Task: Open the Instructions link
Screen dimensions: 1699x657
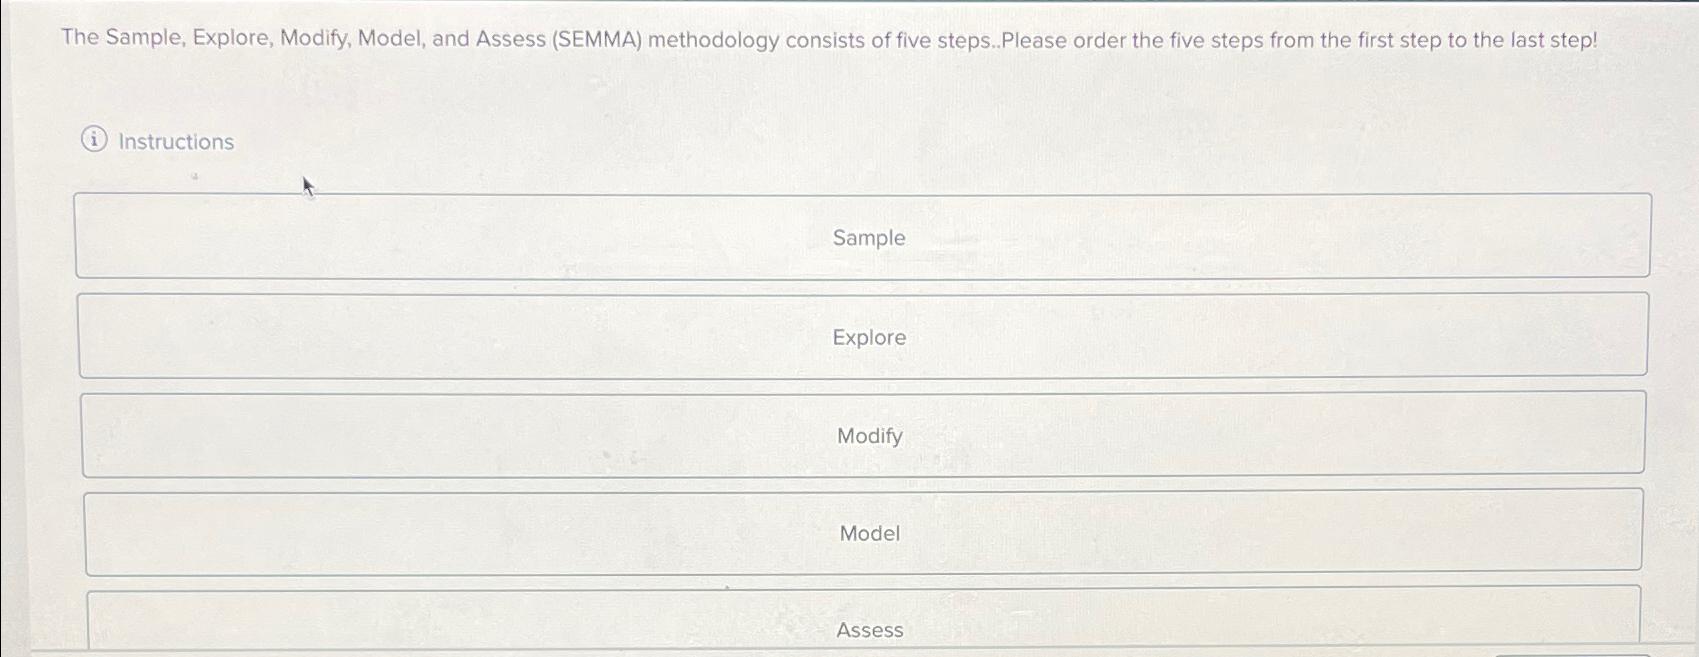Action: pyautogui.click(x=174, y=141)
